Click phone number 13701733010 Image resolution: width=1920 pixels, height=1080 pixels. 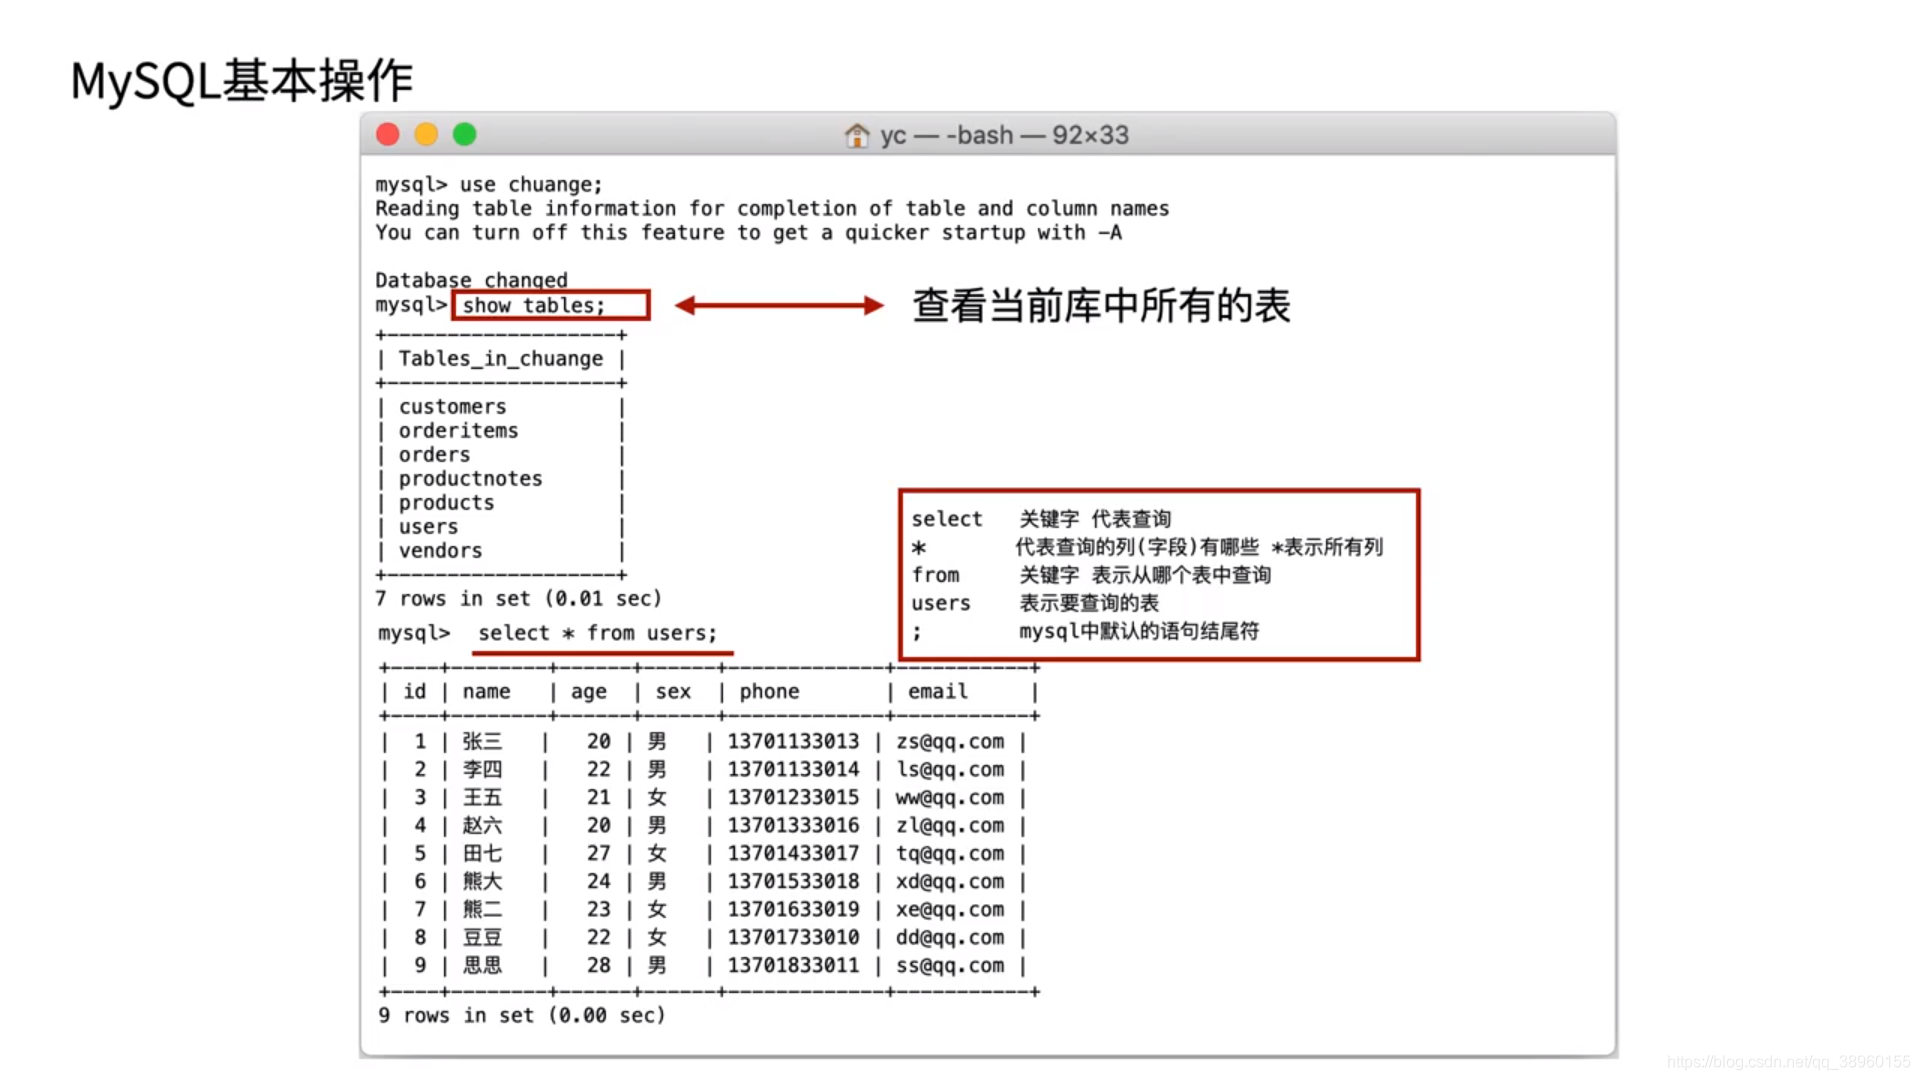coord(793,938)
